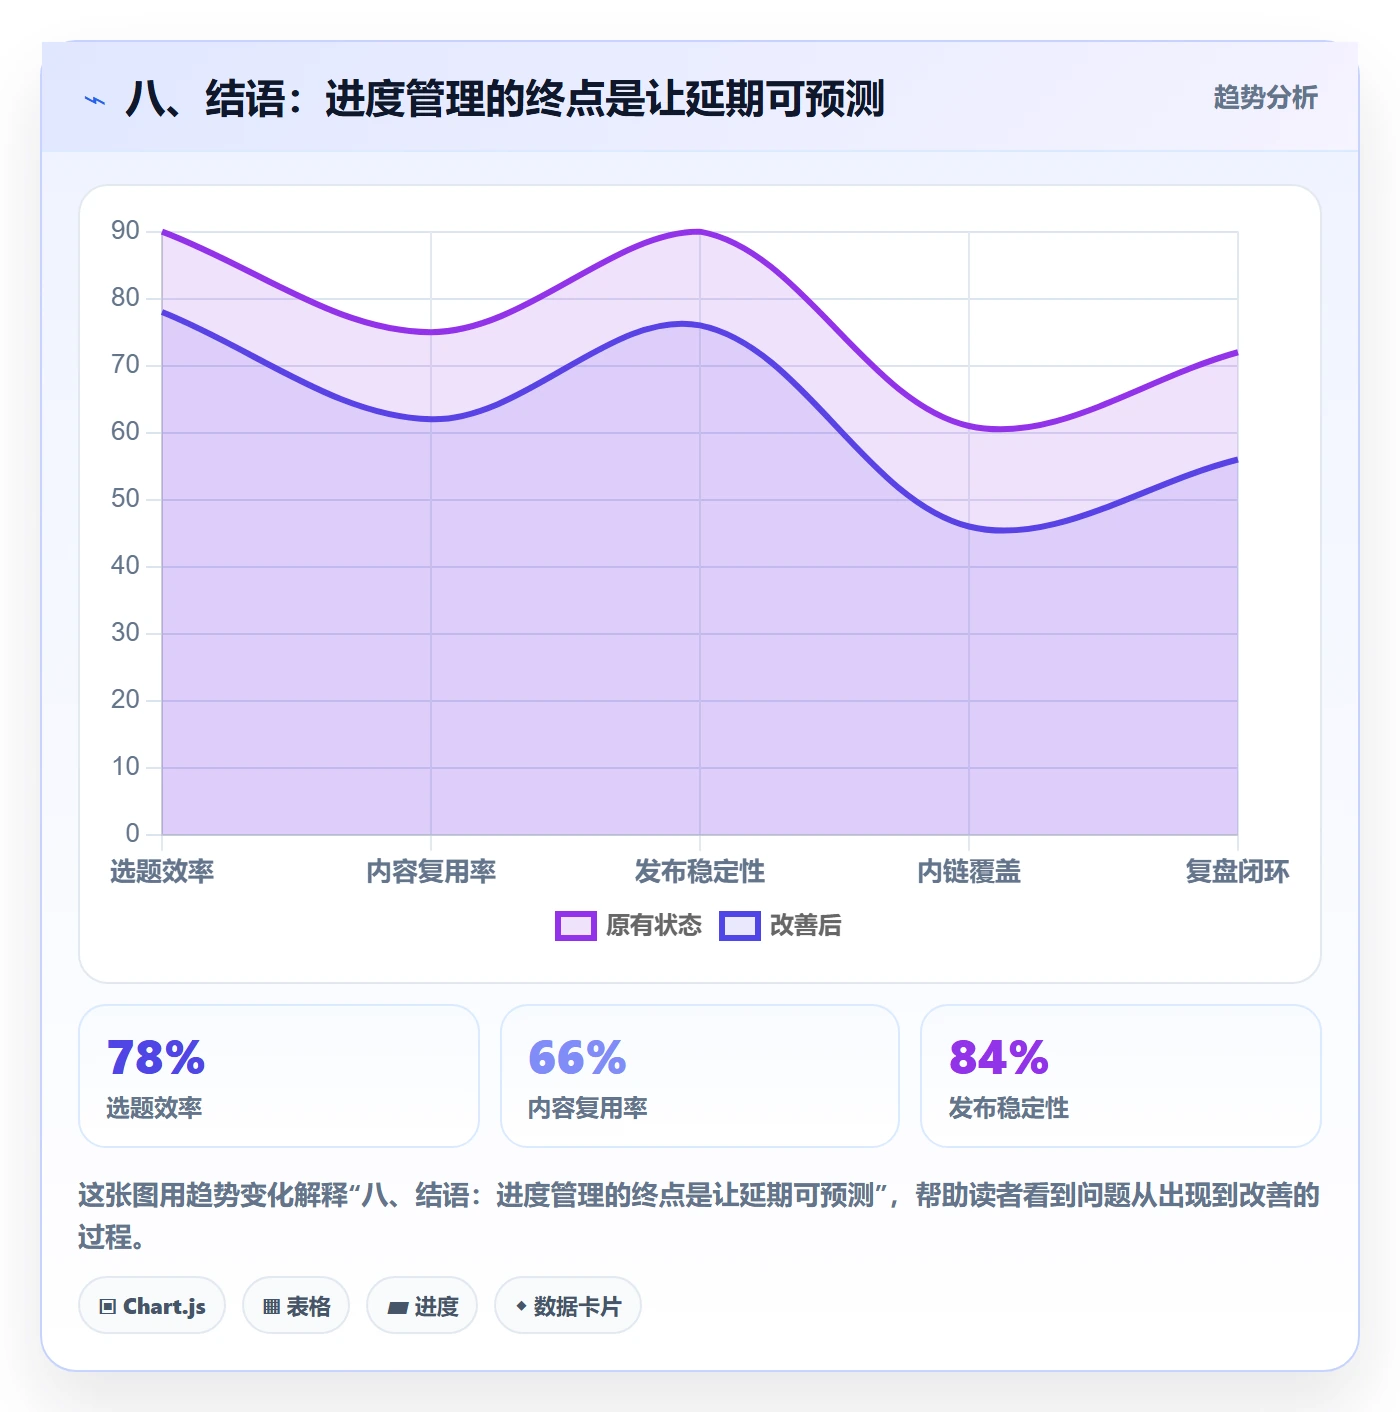1400x1412 pixels.
Task: Click the 趋势分析 label in the header
Action: (x=1265, y=97)
